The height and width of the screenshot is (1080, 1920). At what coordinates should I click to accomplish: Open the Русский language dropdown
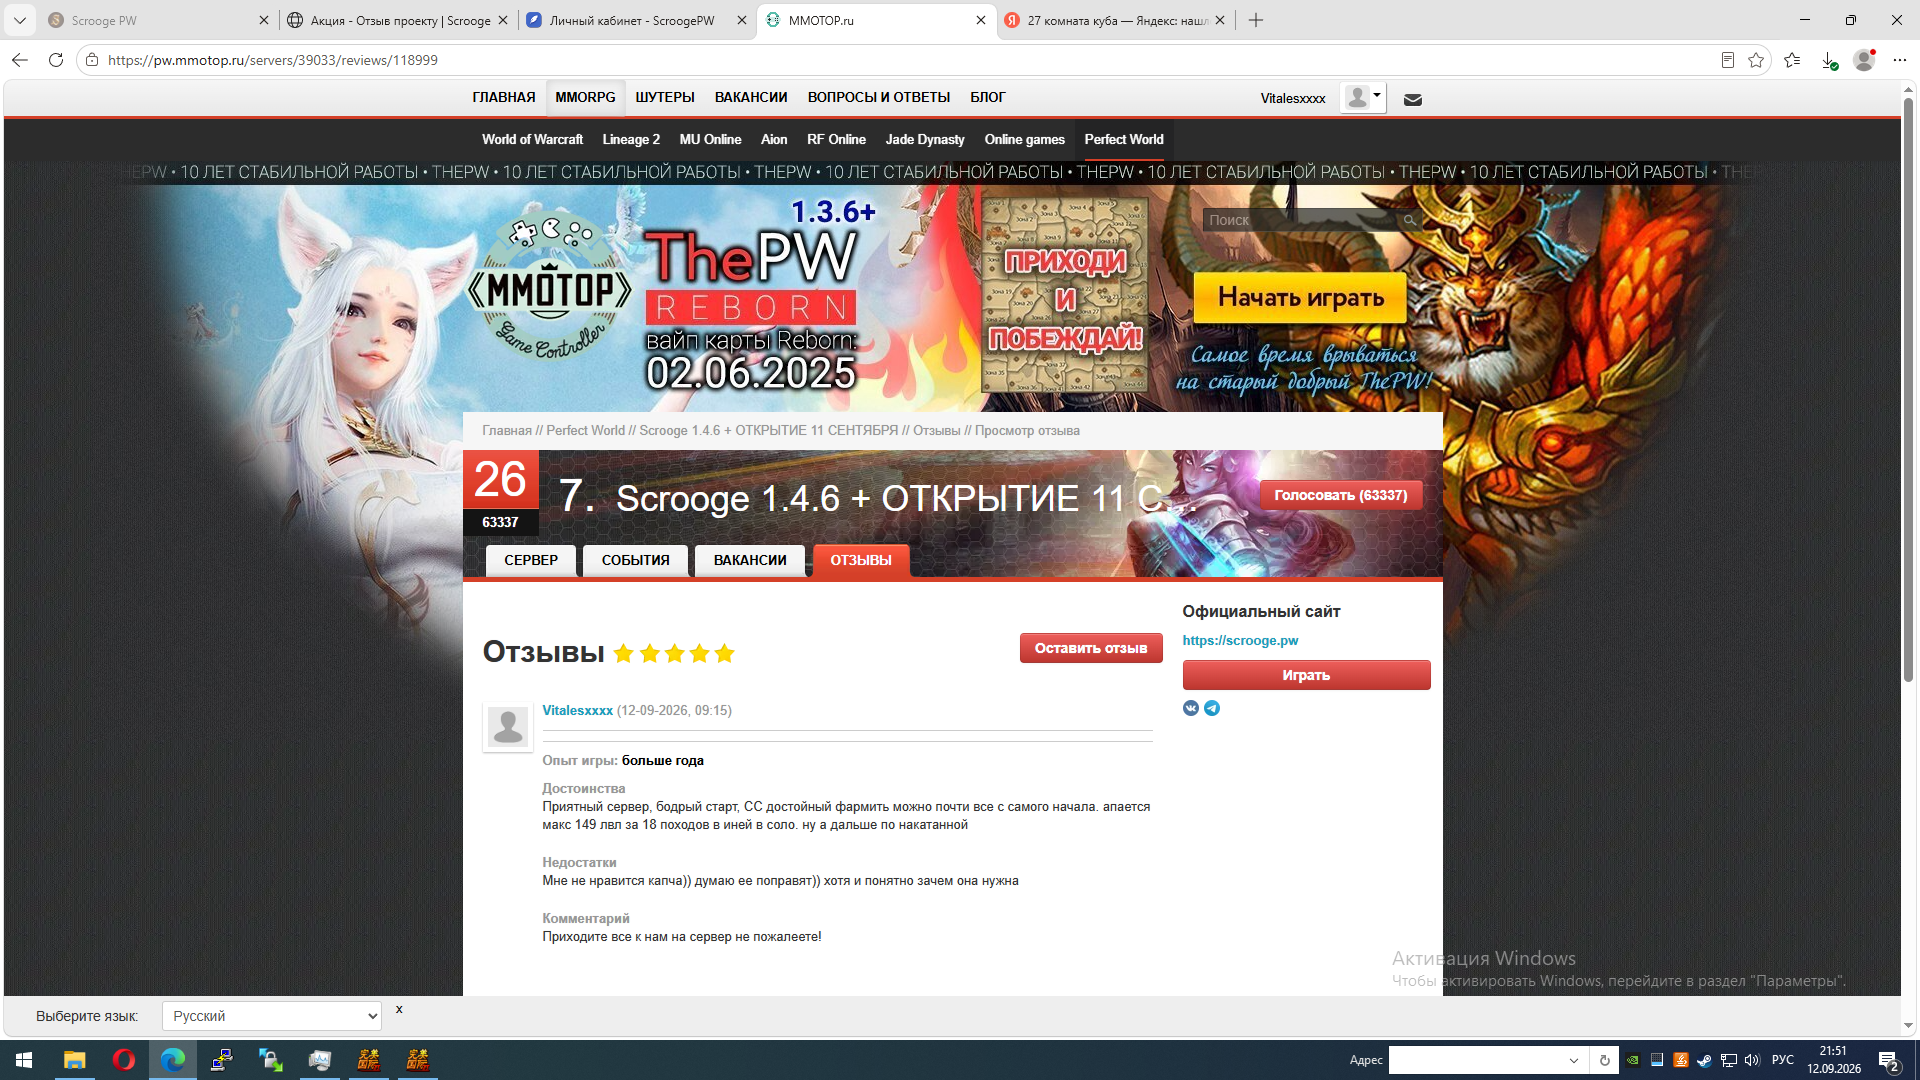click(272, 1016)
